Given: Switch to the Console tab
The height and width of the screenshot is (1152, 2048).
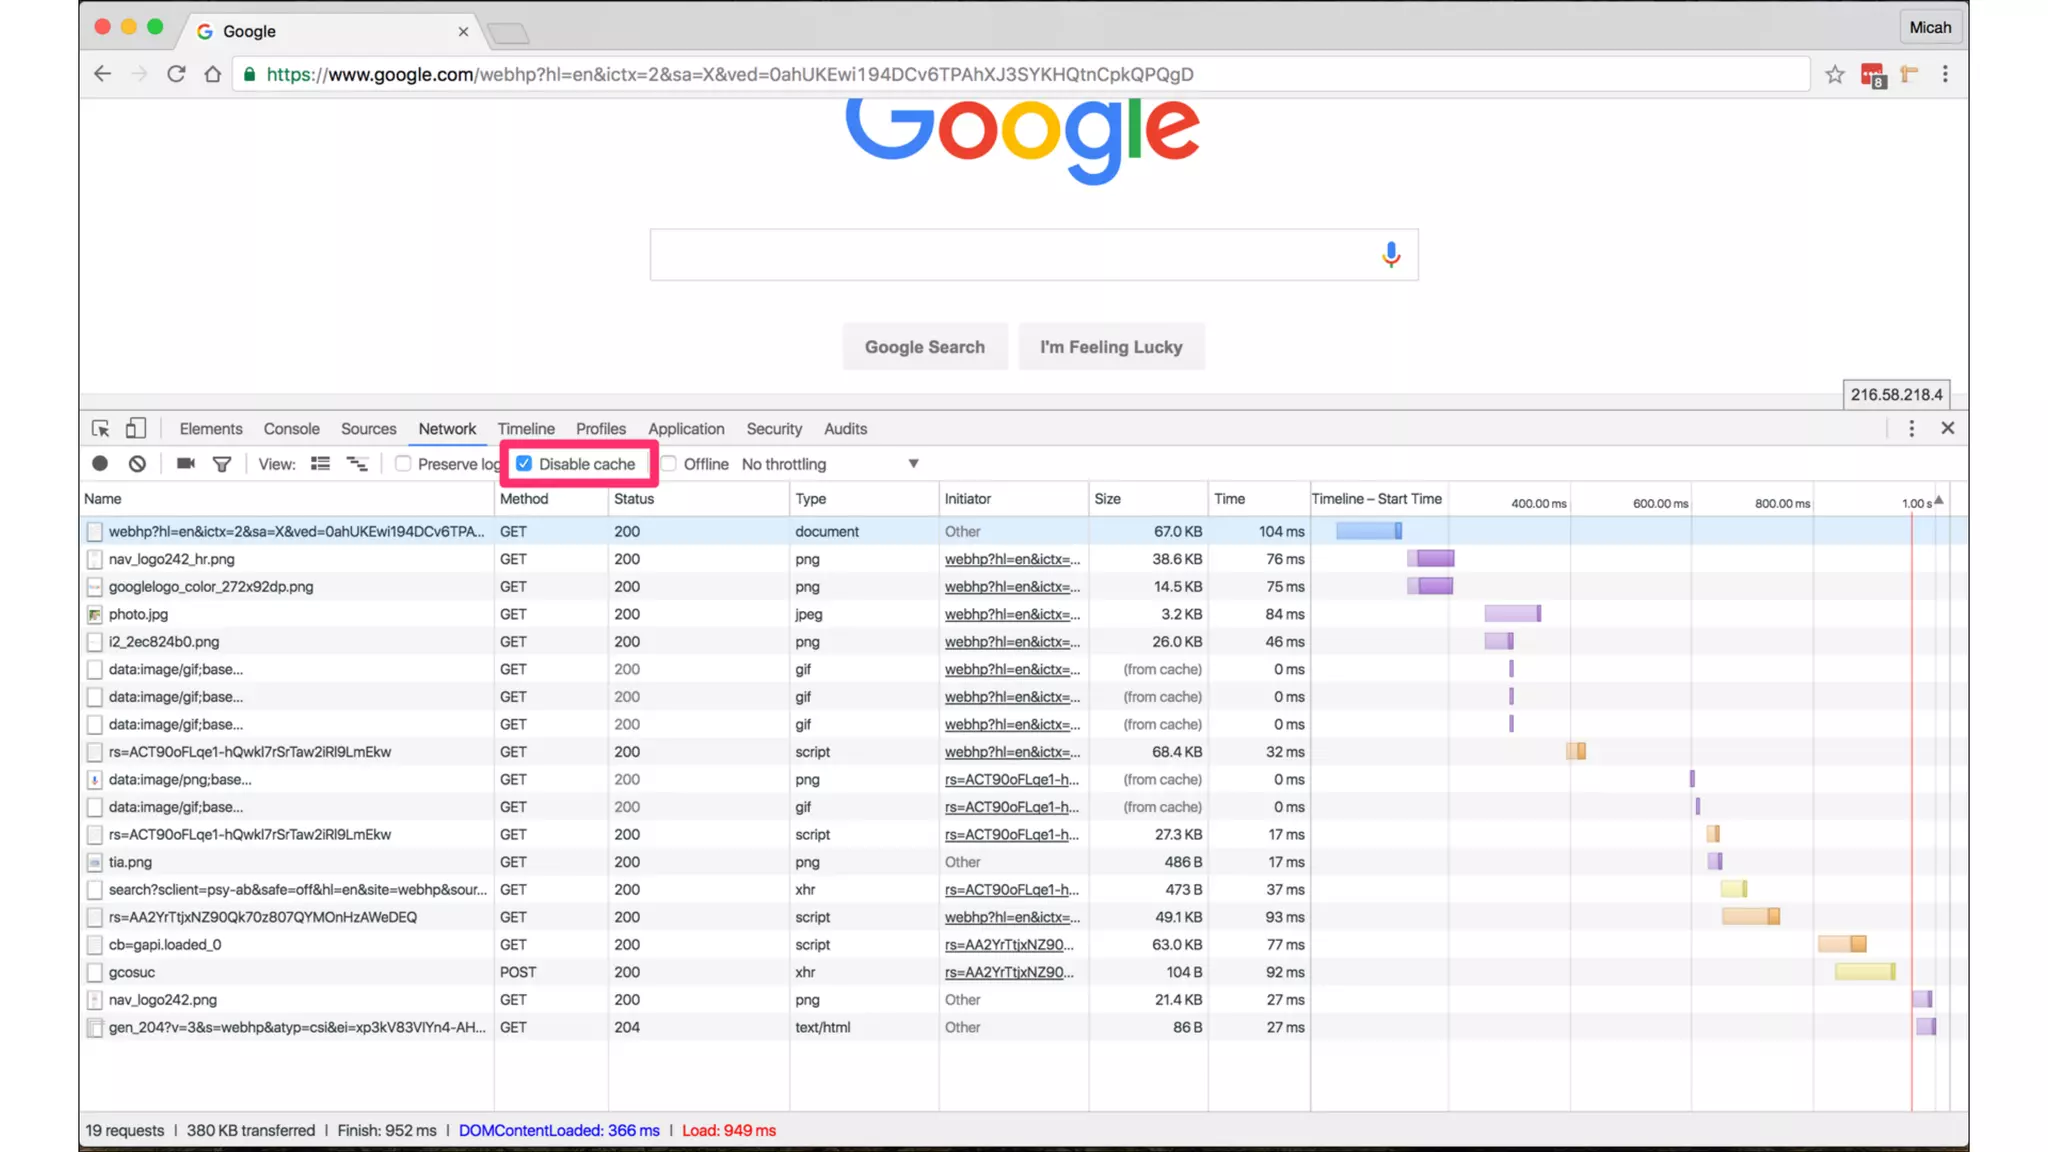Looking at the screenshot, I should (x=291, y=429).
